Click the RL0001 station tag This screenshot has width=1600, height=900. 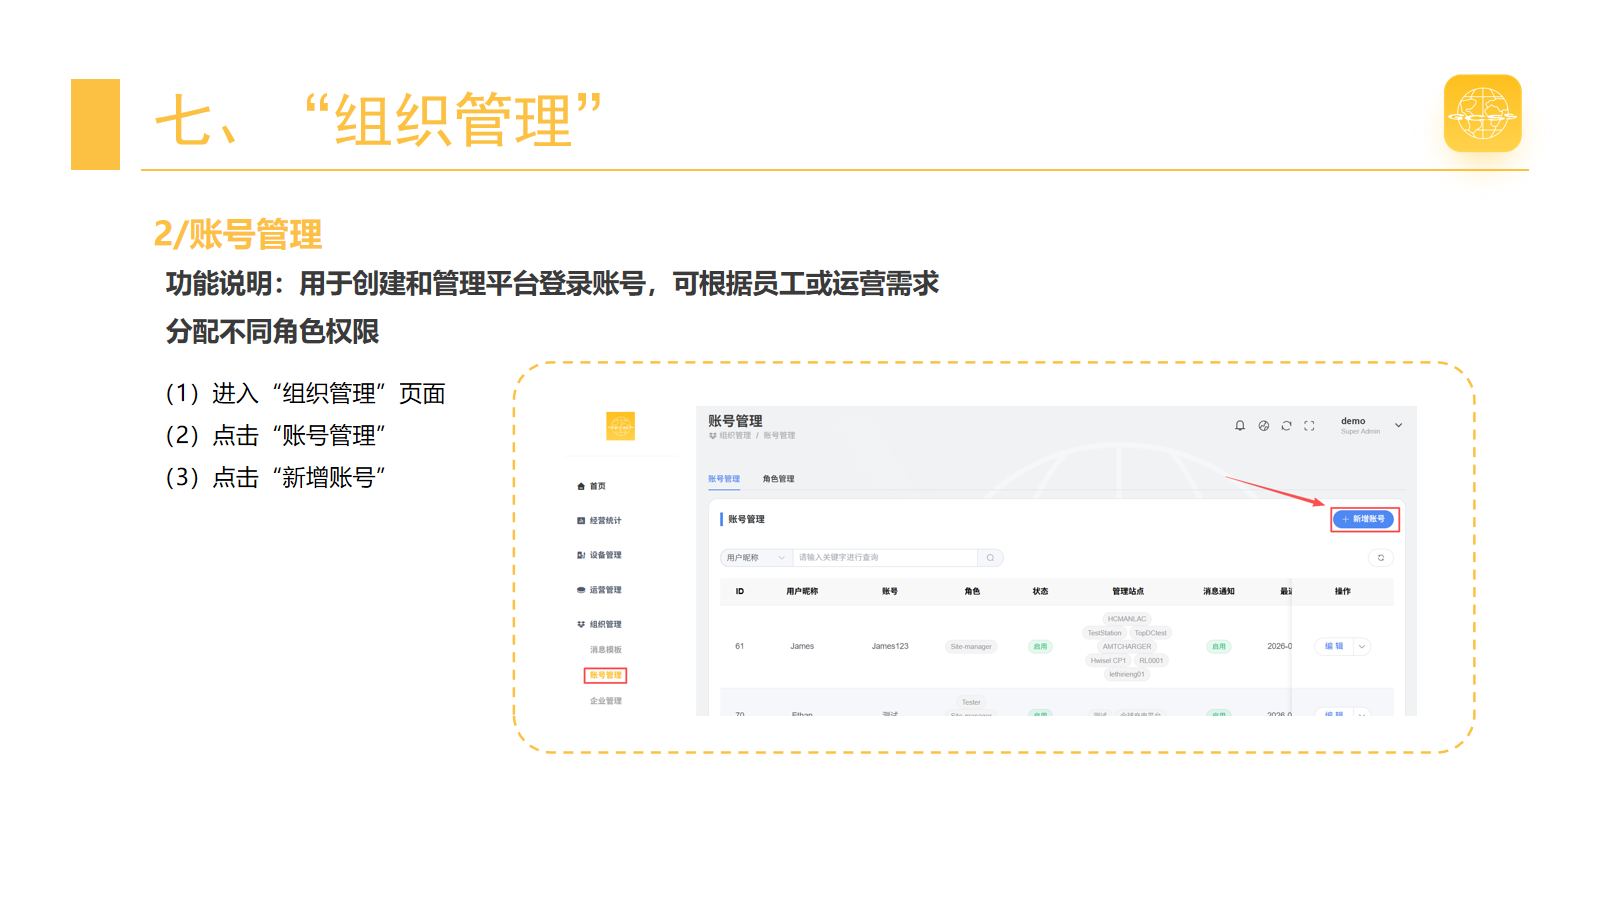[x=1151, y=661]
